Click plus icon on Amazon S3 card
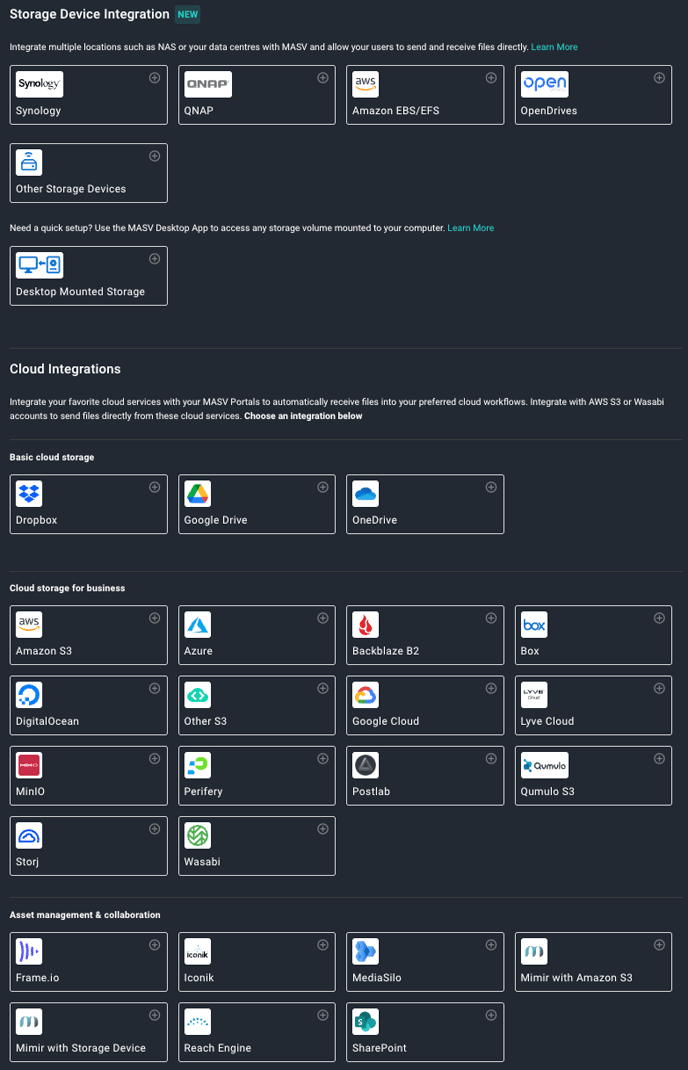The width and height of the screenshot is (688, 1070). click(155, 618)
